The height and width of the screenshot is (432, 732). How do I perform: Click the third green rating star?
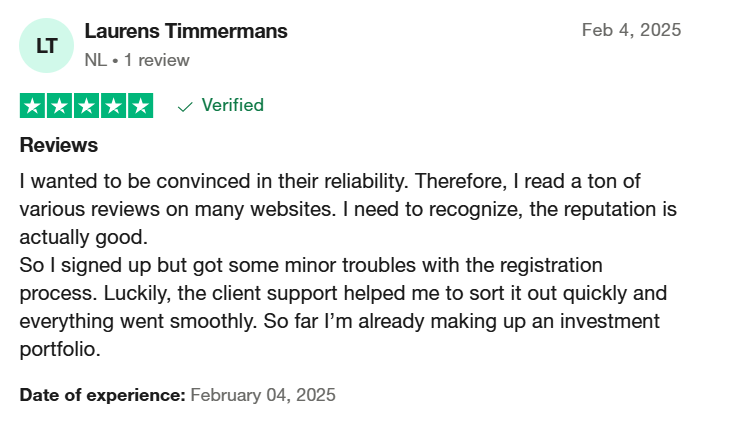point(86,106)
